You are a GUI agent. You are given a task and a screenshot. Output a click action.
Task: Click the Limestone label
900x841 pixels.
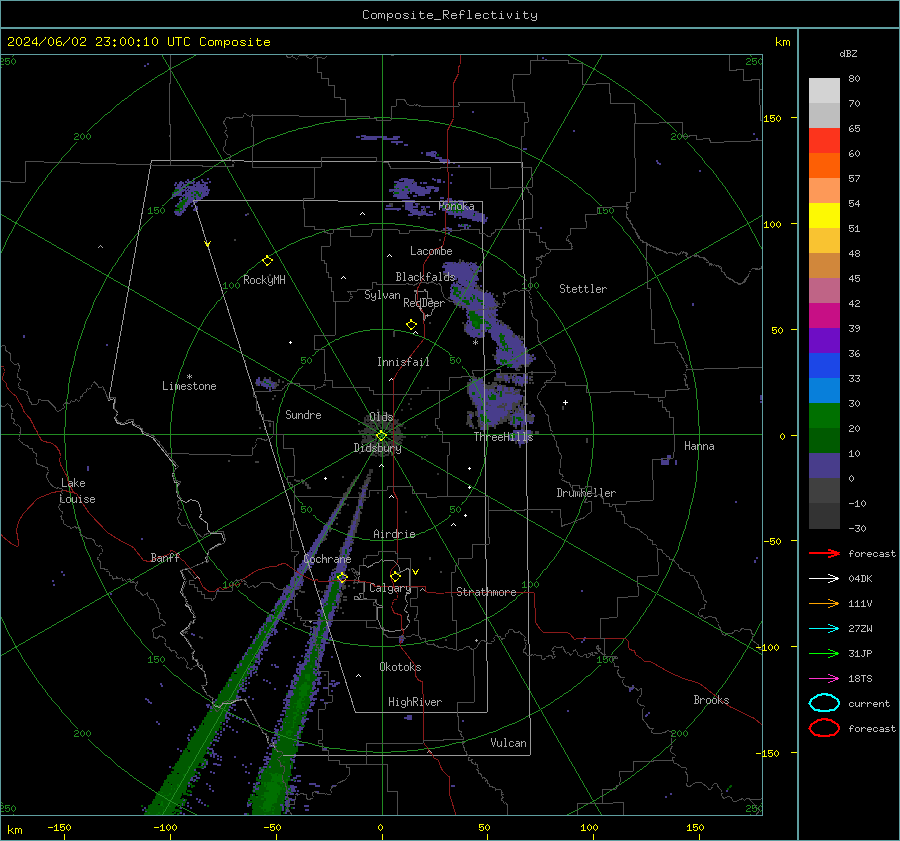pyautogui.click(x=189, y=386)
